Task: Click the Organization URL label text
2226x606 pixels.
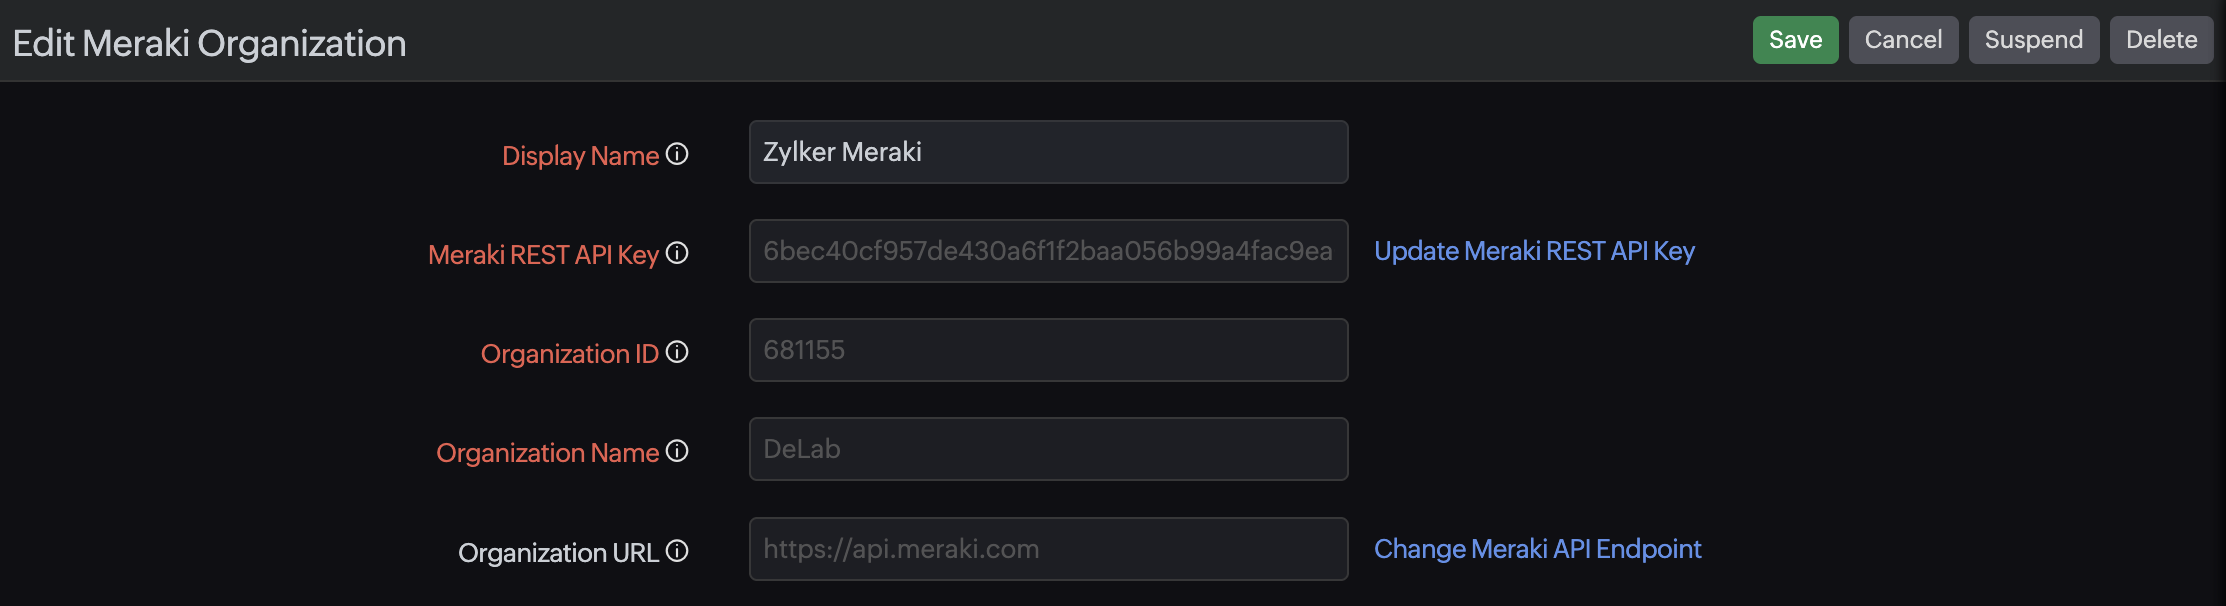Action: 558,553
